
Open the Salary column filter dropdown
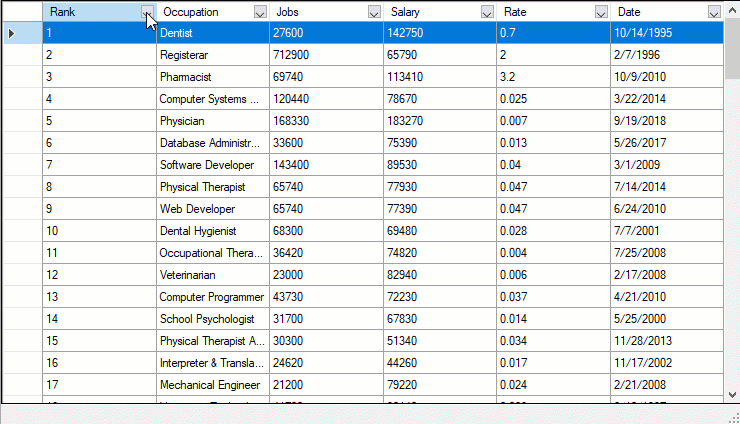pos(487,12)
